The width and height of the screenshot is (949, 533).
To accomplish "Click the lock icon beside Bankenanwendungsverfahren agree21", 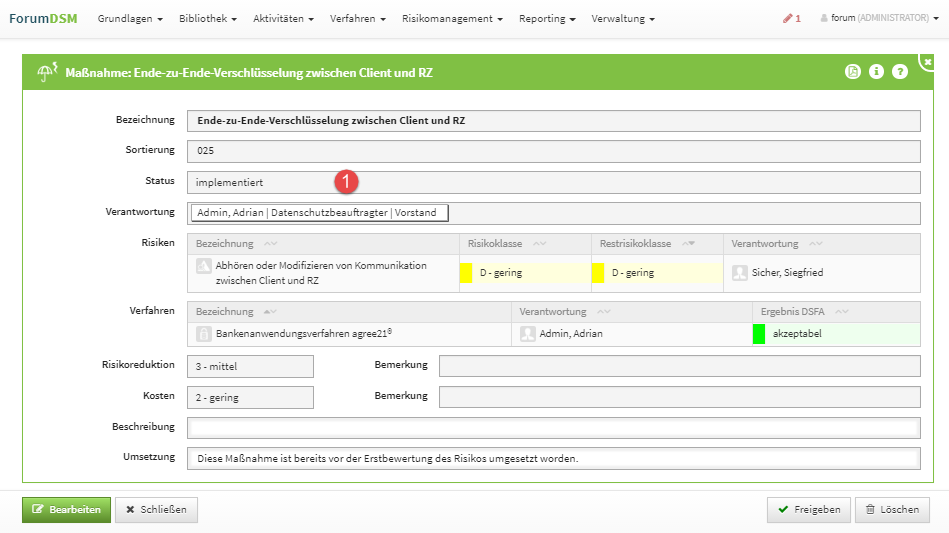I will click(x=203, y=334).
